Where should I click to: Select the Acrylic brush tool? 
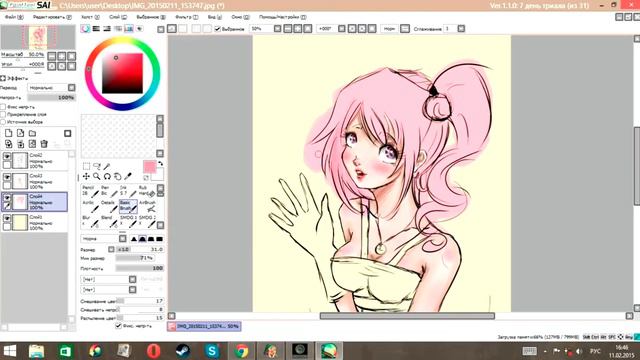coord(91,207)
